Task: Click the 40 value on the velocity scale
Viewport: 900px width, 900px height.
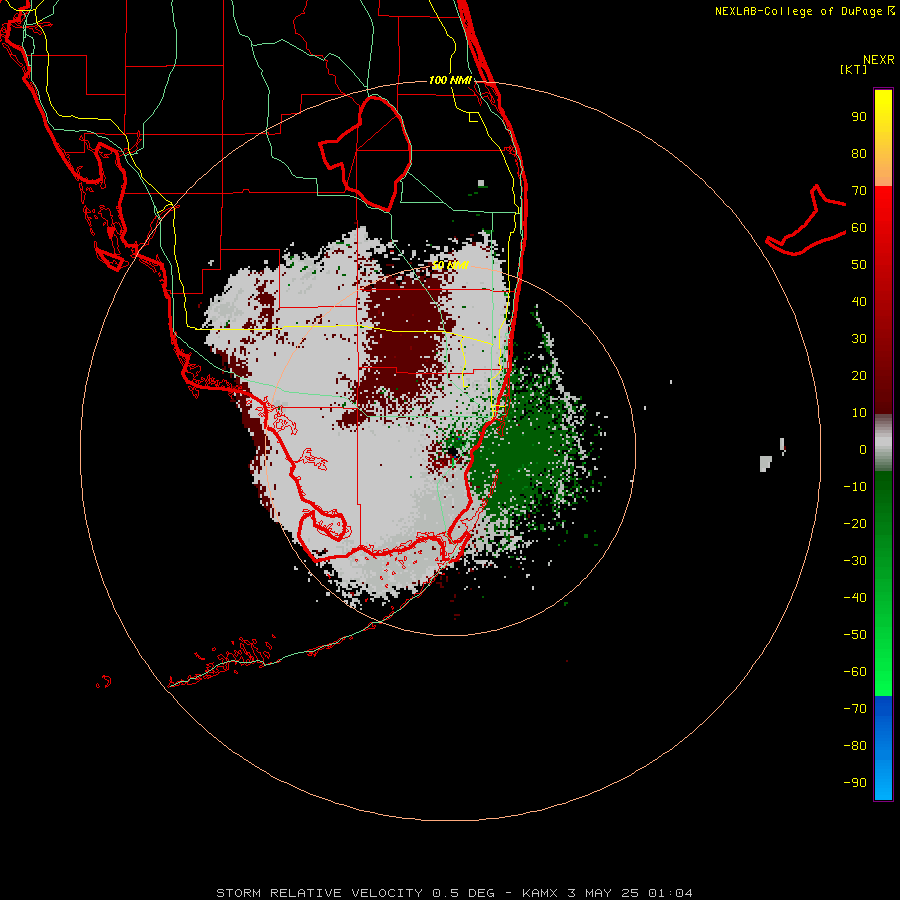Action: point(859,301)
